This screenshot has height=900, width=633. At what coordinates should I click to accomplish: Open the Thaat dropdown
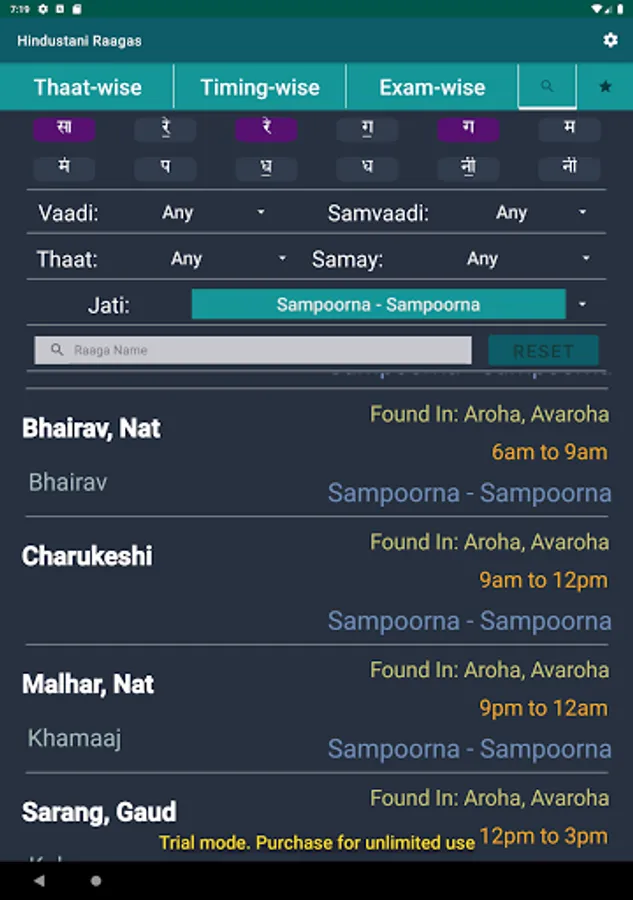coord(227,259)
